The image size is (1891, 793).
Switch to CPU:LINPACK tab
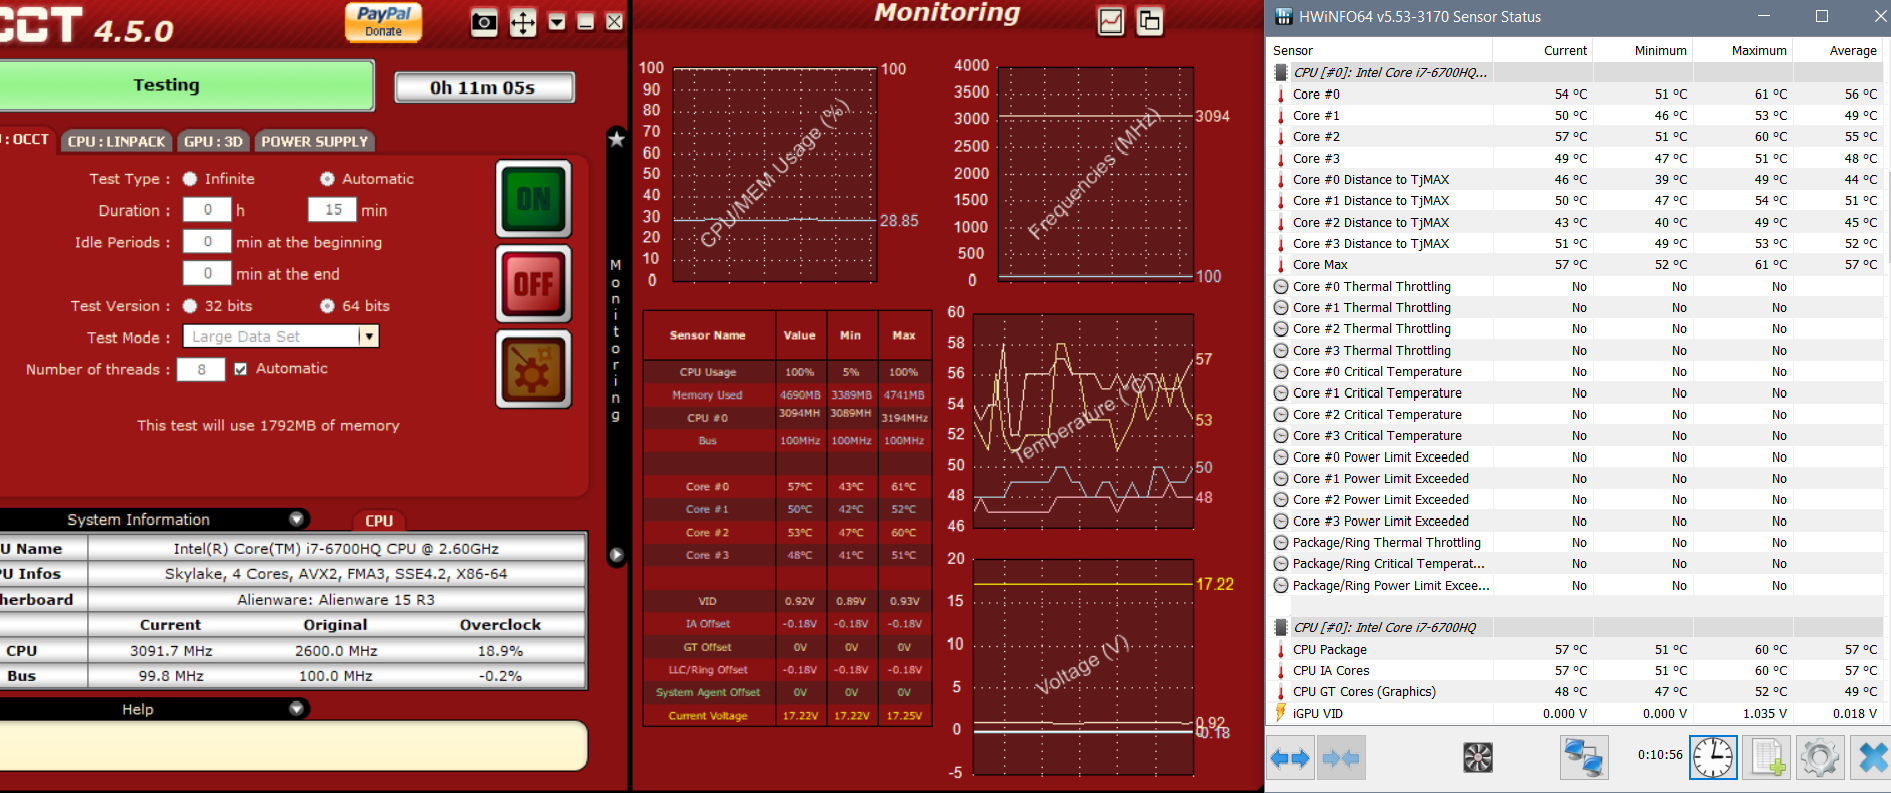point(117,141)
